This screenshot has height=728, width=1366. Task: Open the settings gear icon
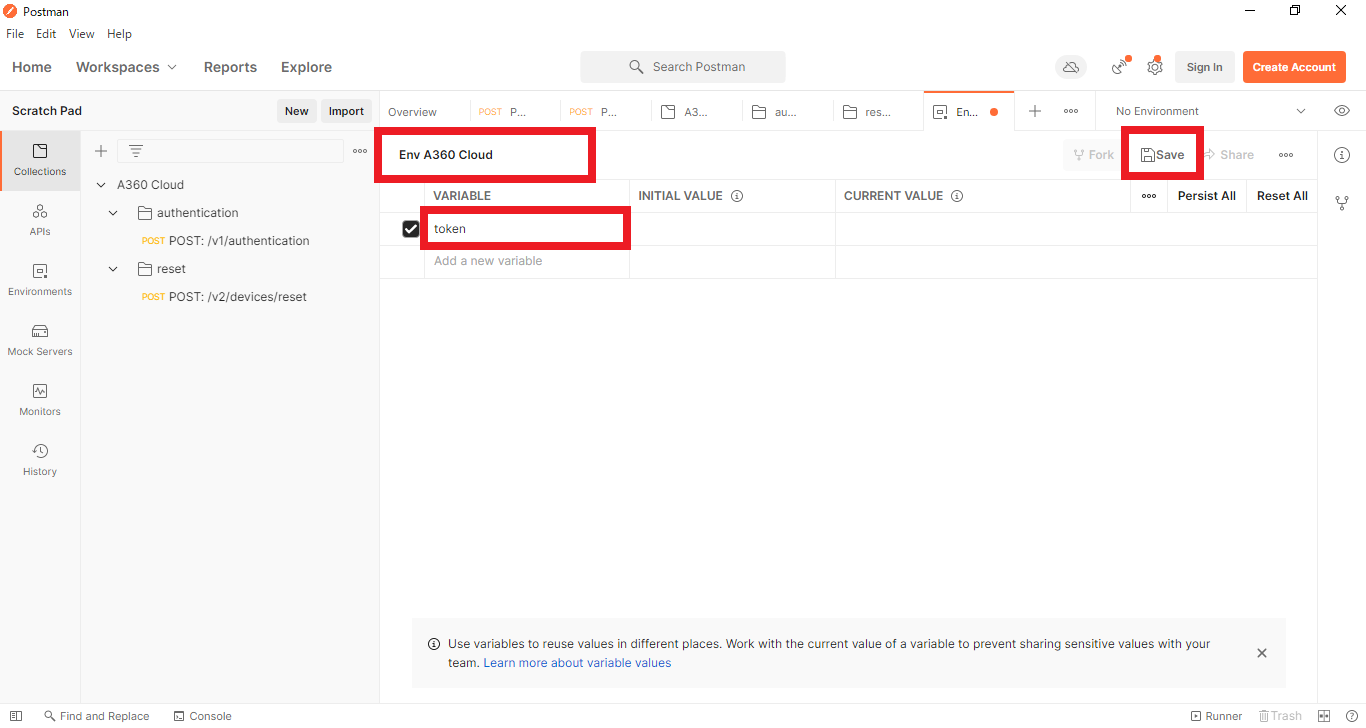tap(1155, 67)
